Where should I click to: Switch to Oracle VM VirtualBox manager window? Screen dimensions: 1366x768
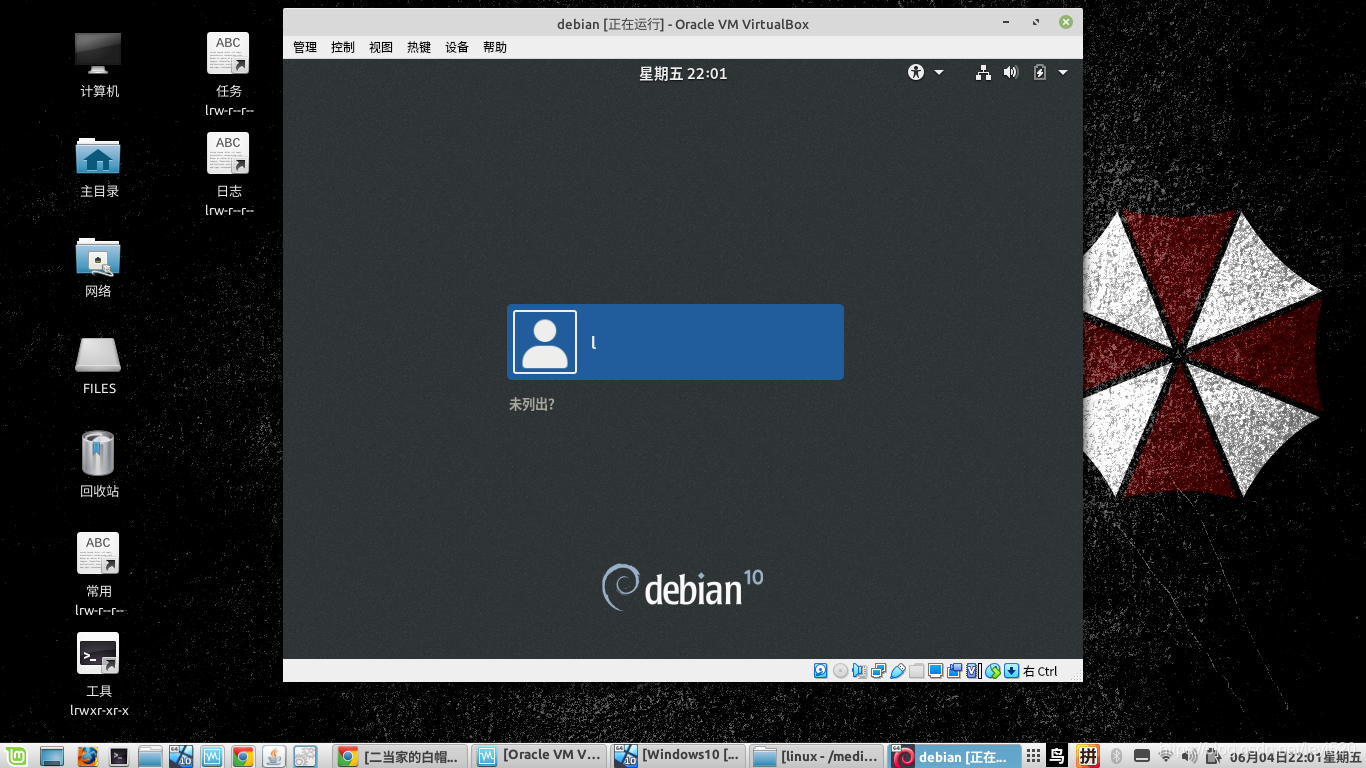pos(540,757)
